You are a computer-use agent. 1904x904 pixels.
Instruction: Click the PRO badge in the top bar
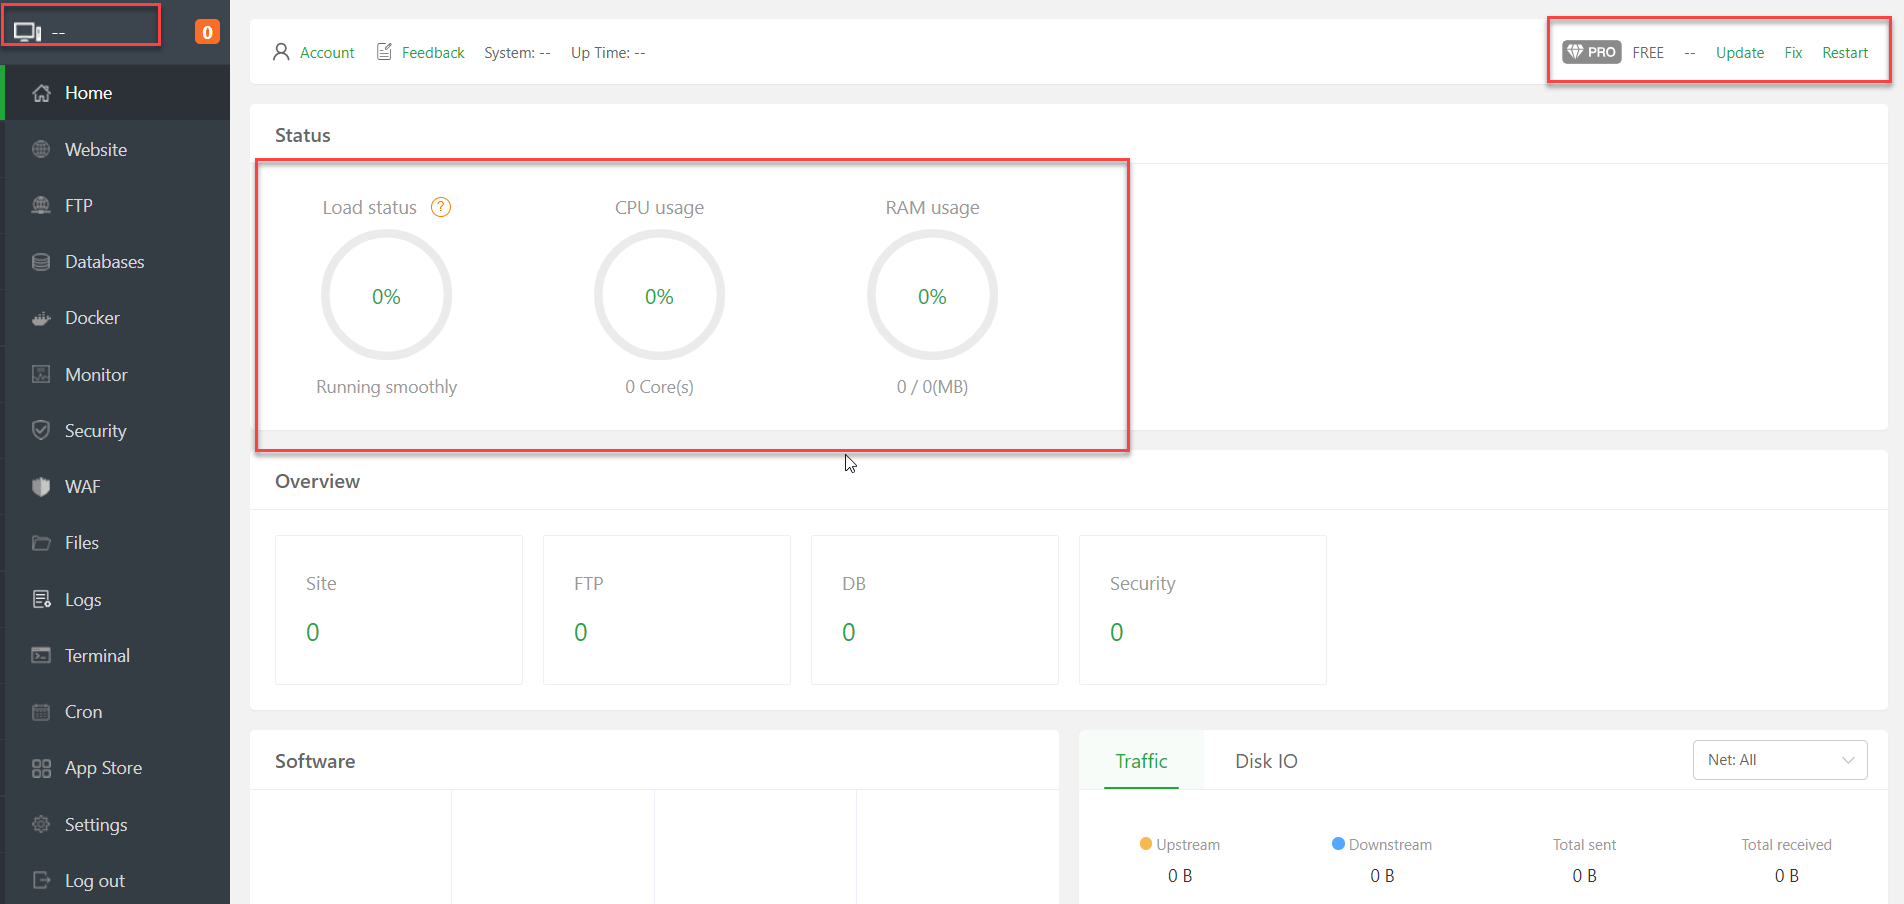pos(1591,51)
